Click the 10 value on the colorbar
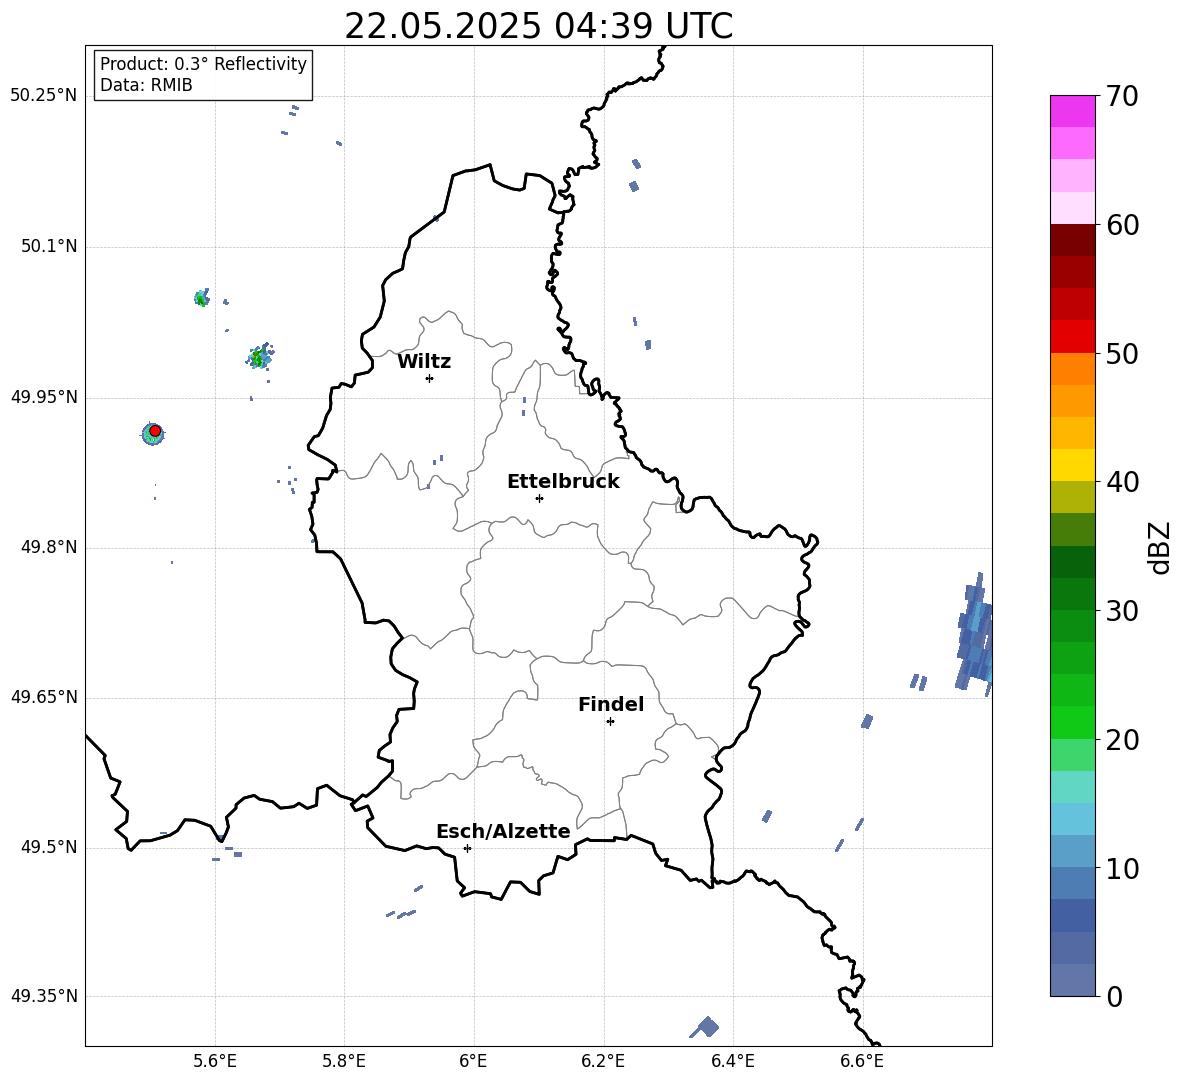Screen dimensions: 1184x1081 pos(1122,868)
